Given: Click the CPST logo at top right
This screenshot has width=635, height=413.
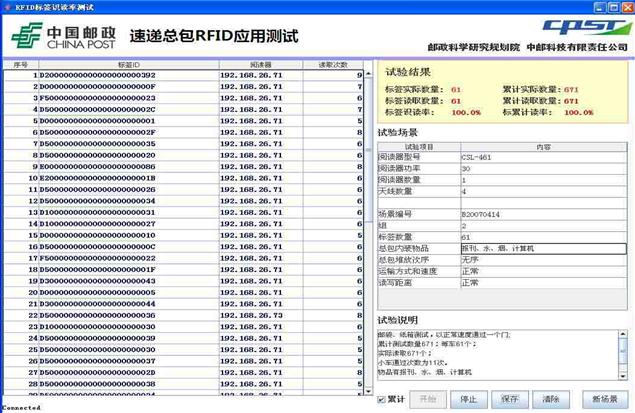Looking at the screenshot, I should (x=587, y=27).
